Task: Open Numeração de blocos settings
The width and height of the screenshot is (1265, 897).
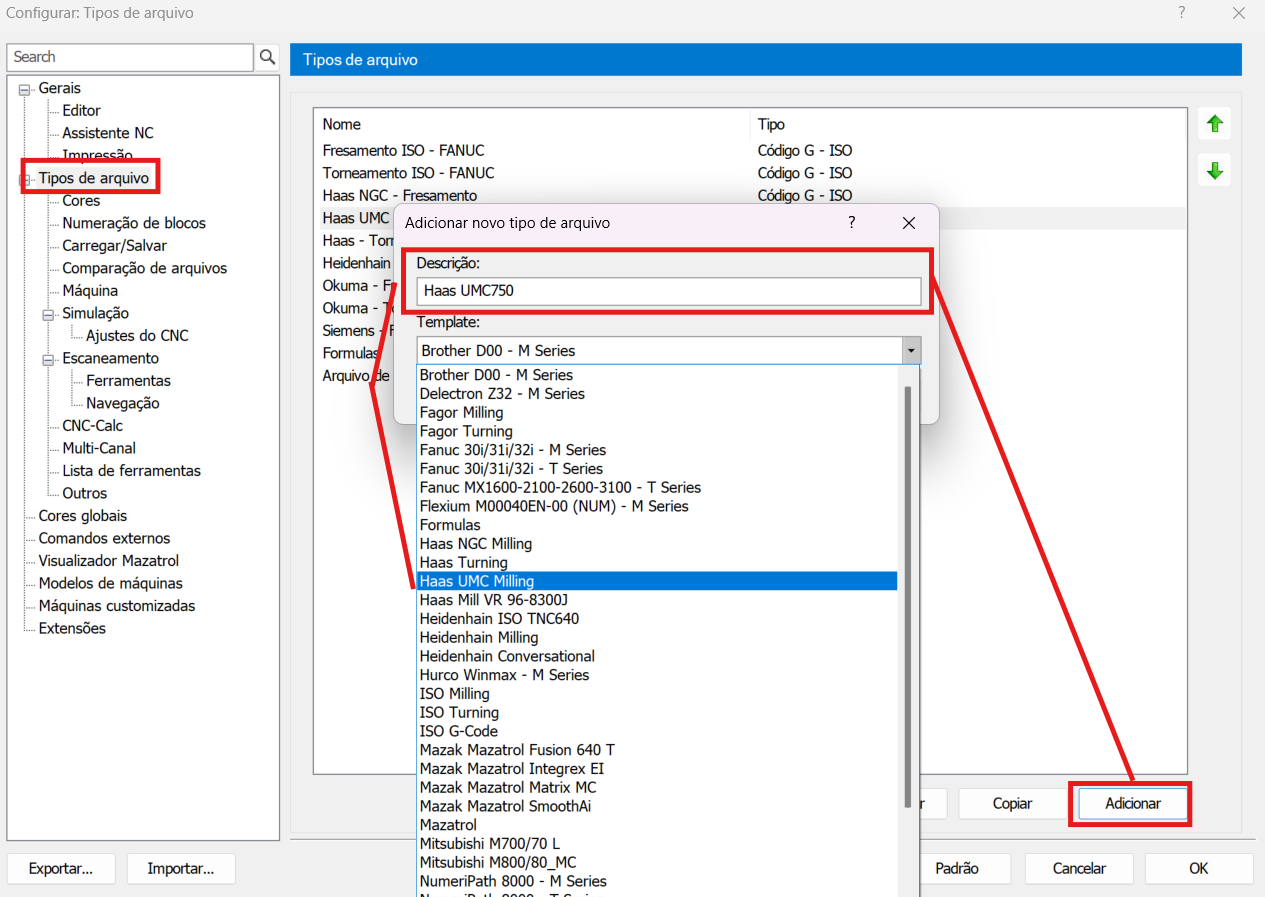Action: (134, 224)
